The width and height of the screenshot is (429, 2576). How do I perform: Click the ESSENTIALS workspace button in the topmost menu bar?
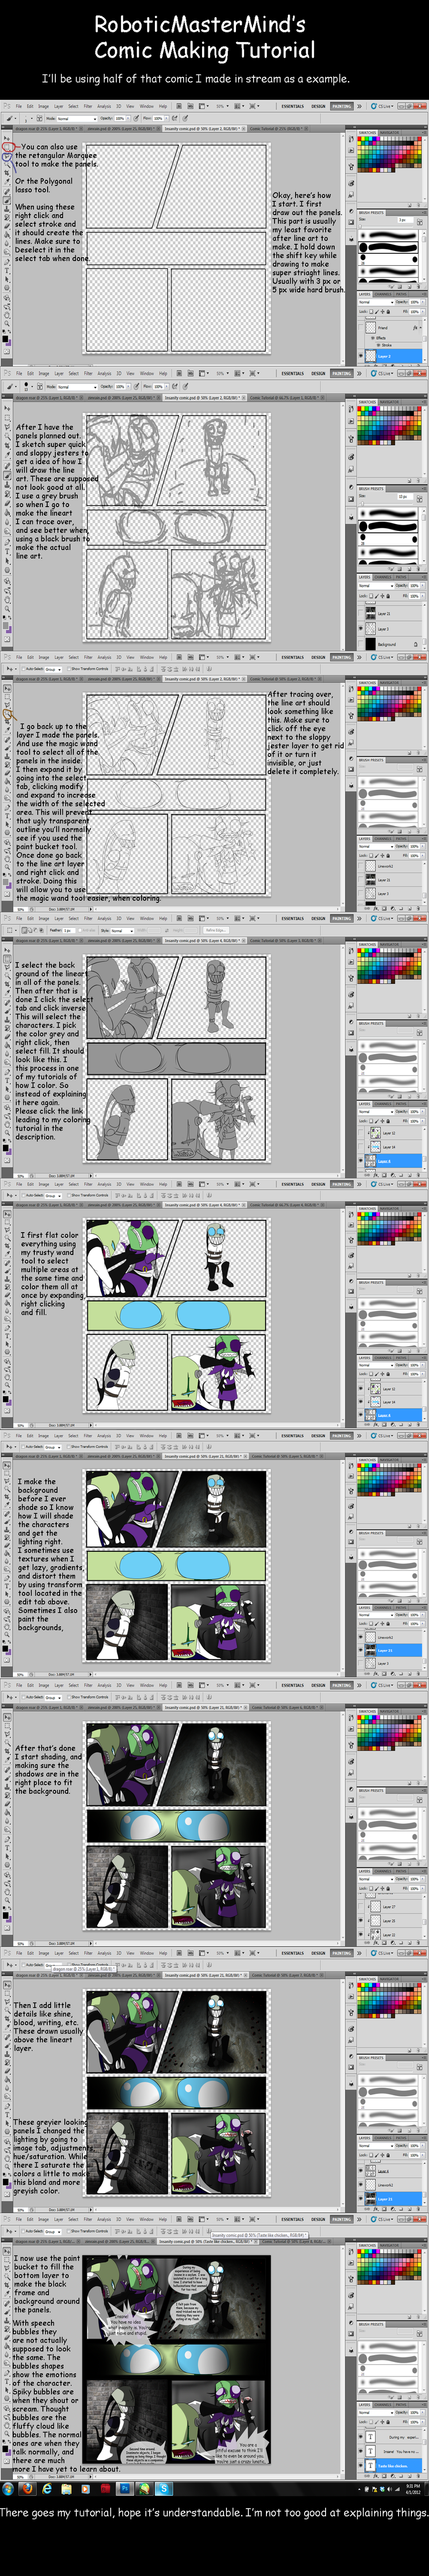tap(293, 106)
